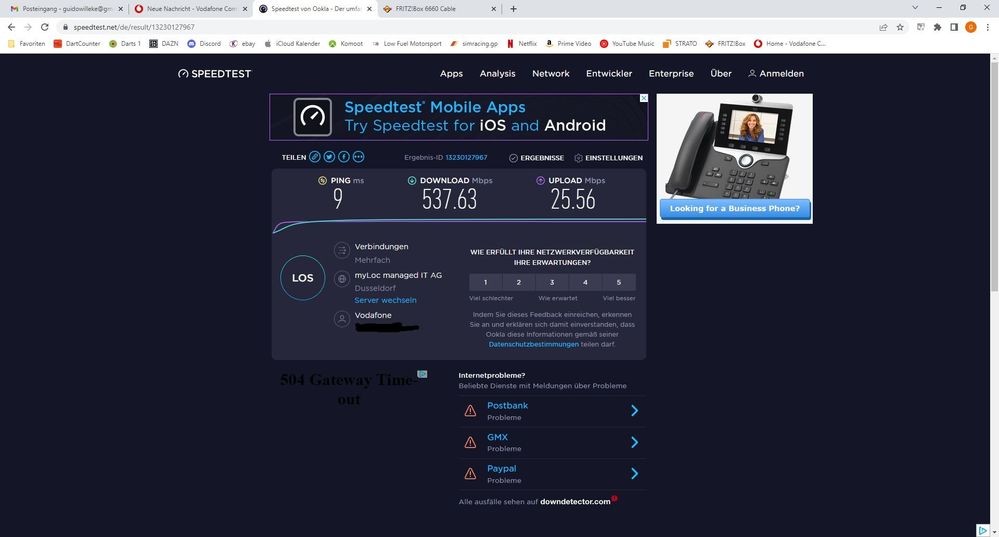
Task: Click the Paypal warning triangle icon
Action: click(470, 473)
